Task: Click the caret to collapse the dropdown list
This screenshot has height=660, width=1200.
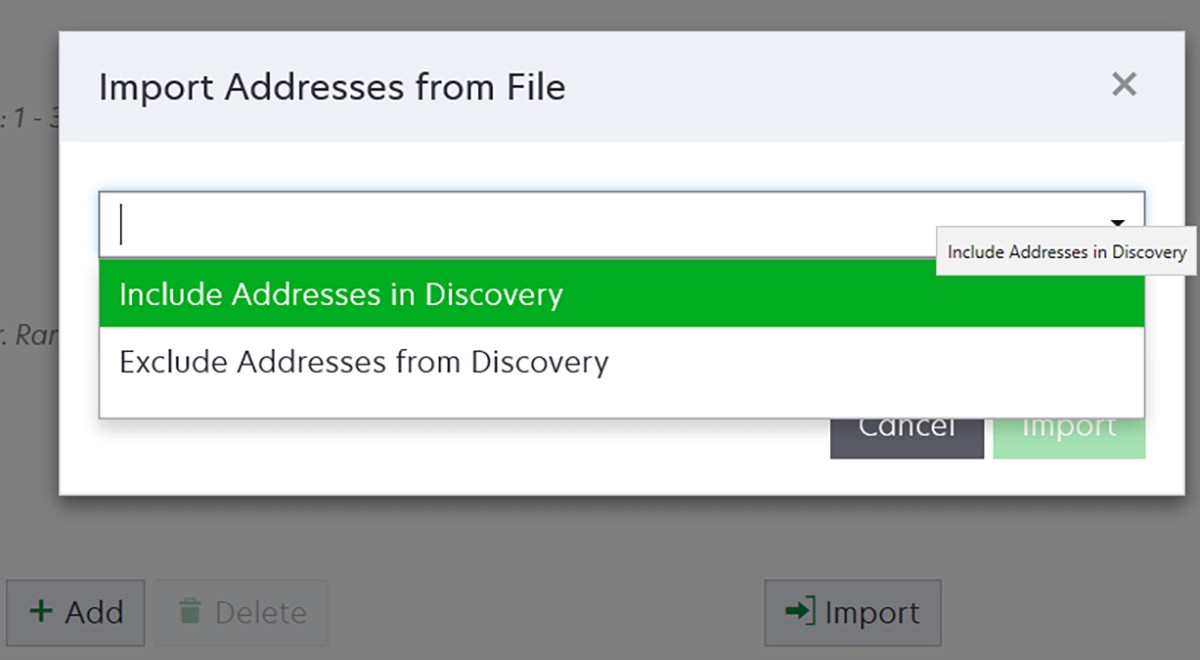Action: [x=1117, y=222]
